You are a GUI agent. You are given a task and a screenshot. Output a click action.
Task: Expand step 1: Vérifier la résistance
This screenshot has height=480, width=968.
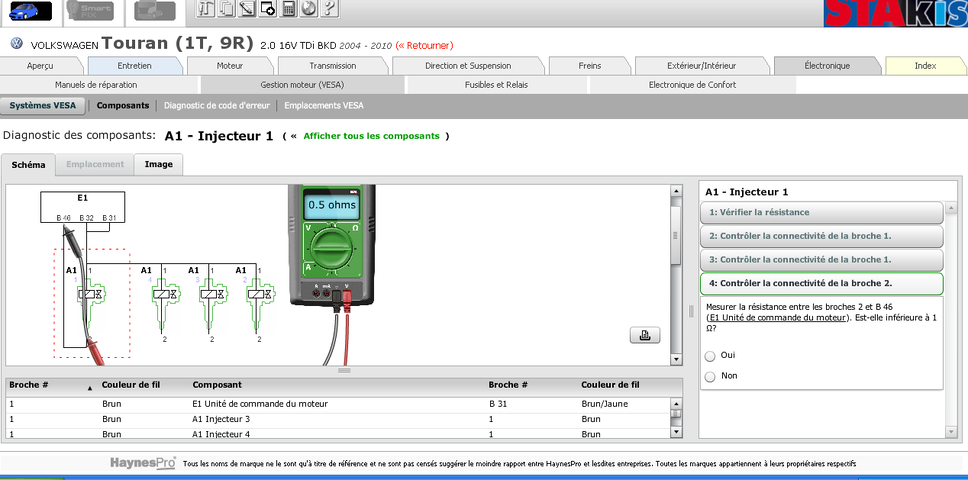point(821,212)
